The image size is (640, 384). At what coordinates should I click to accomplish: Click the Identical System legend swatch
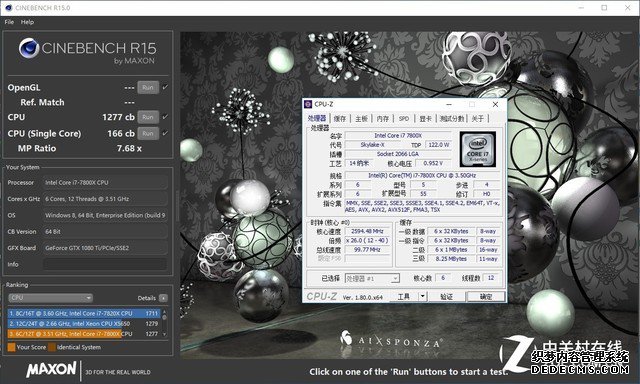click(52, 347)
